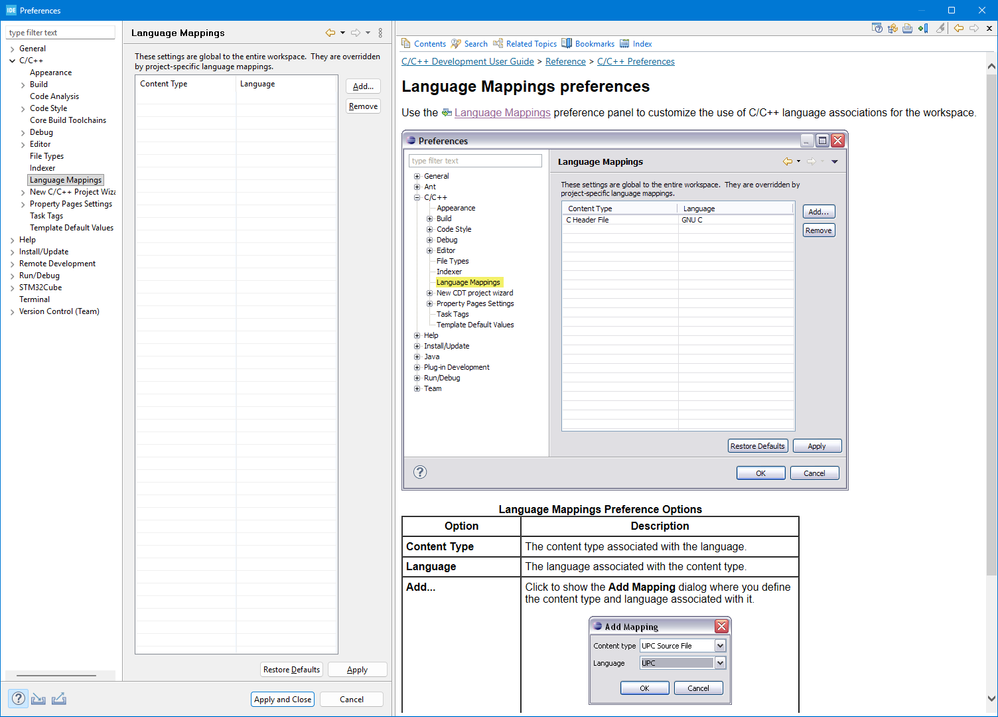998x717 pixels.
Task: Click the Add... mapping button
Action: [363, 87]
